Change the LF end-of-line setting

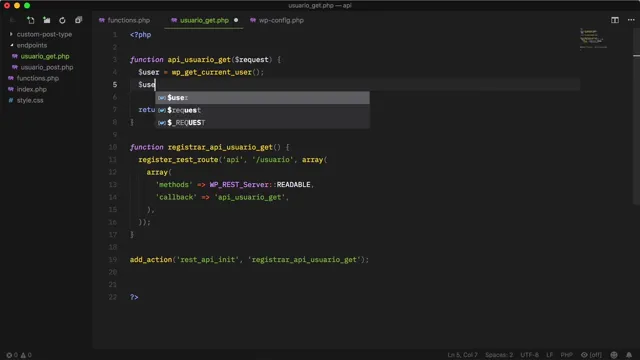tap(549, 355)
